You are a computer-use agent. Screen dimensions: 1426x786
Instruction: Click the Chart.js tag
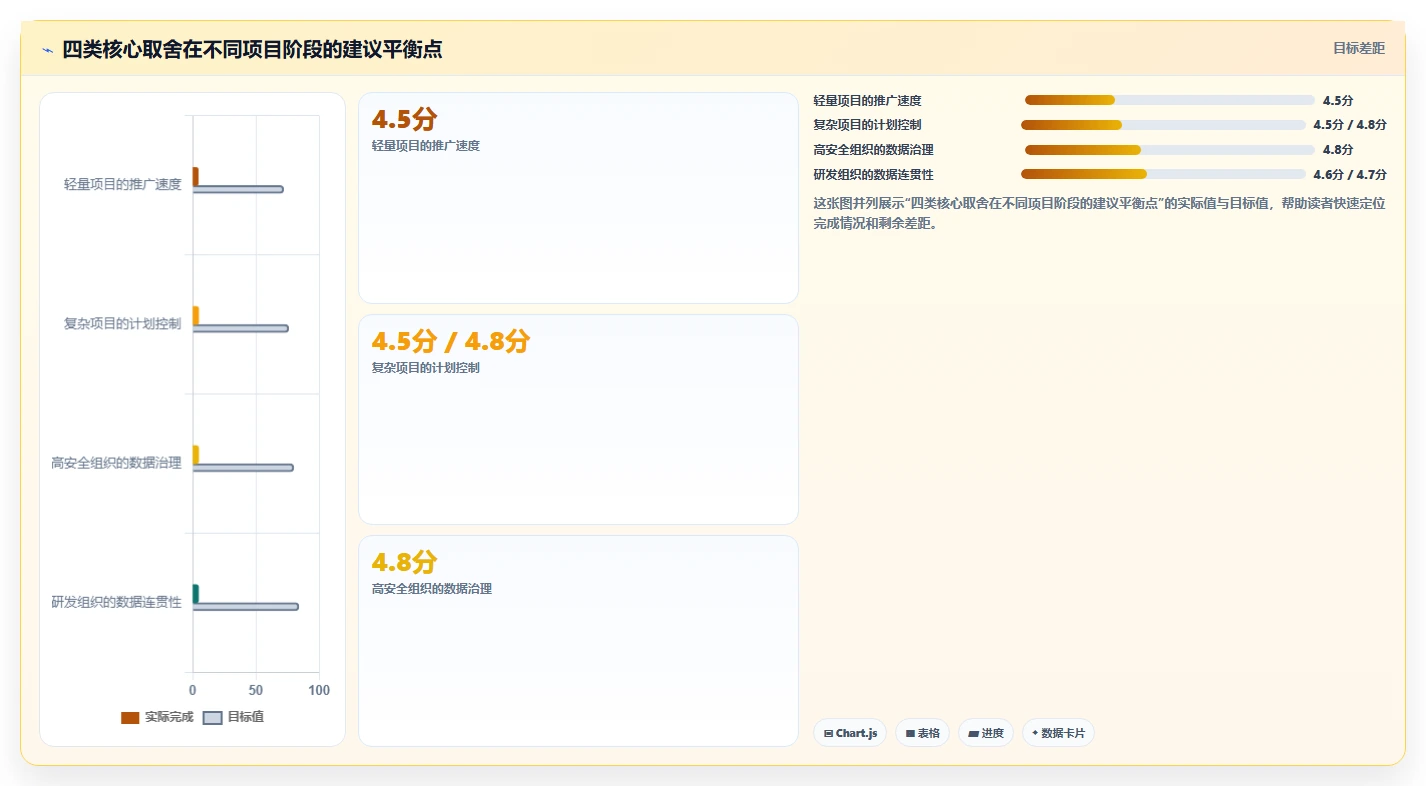coord(850,733)
